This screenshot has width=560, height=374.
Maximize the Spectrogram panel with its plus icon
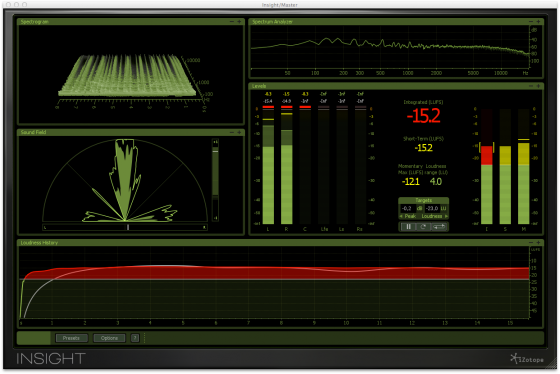point(239,22)
